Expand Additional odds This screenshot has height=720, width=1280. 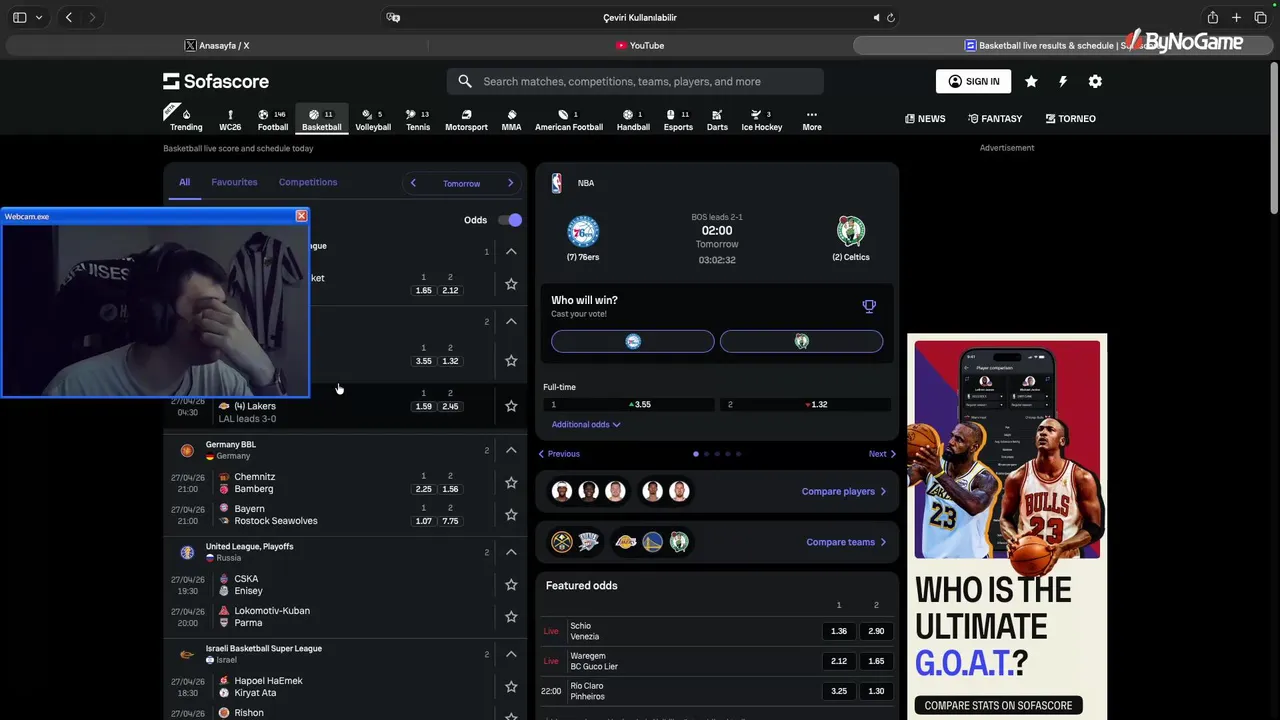(586, 425)
